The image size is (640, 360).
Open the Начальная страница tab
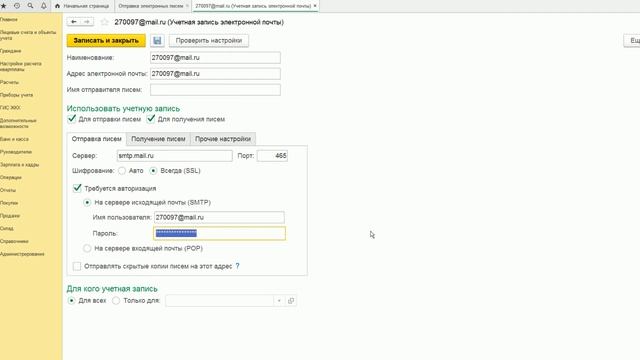(82, 6)
